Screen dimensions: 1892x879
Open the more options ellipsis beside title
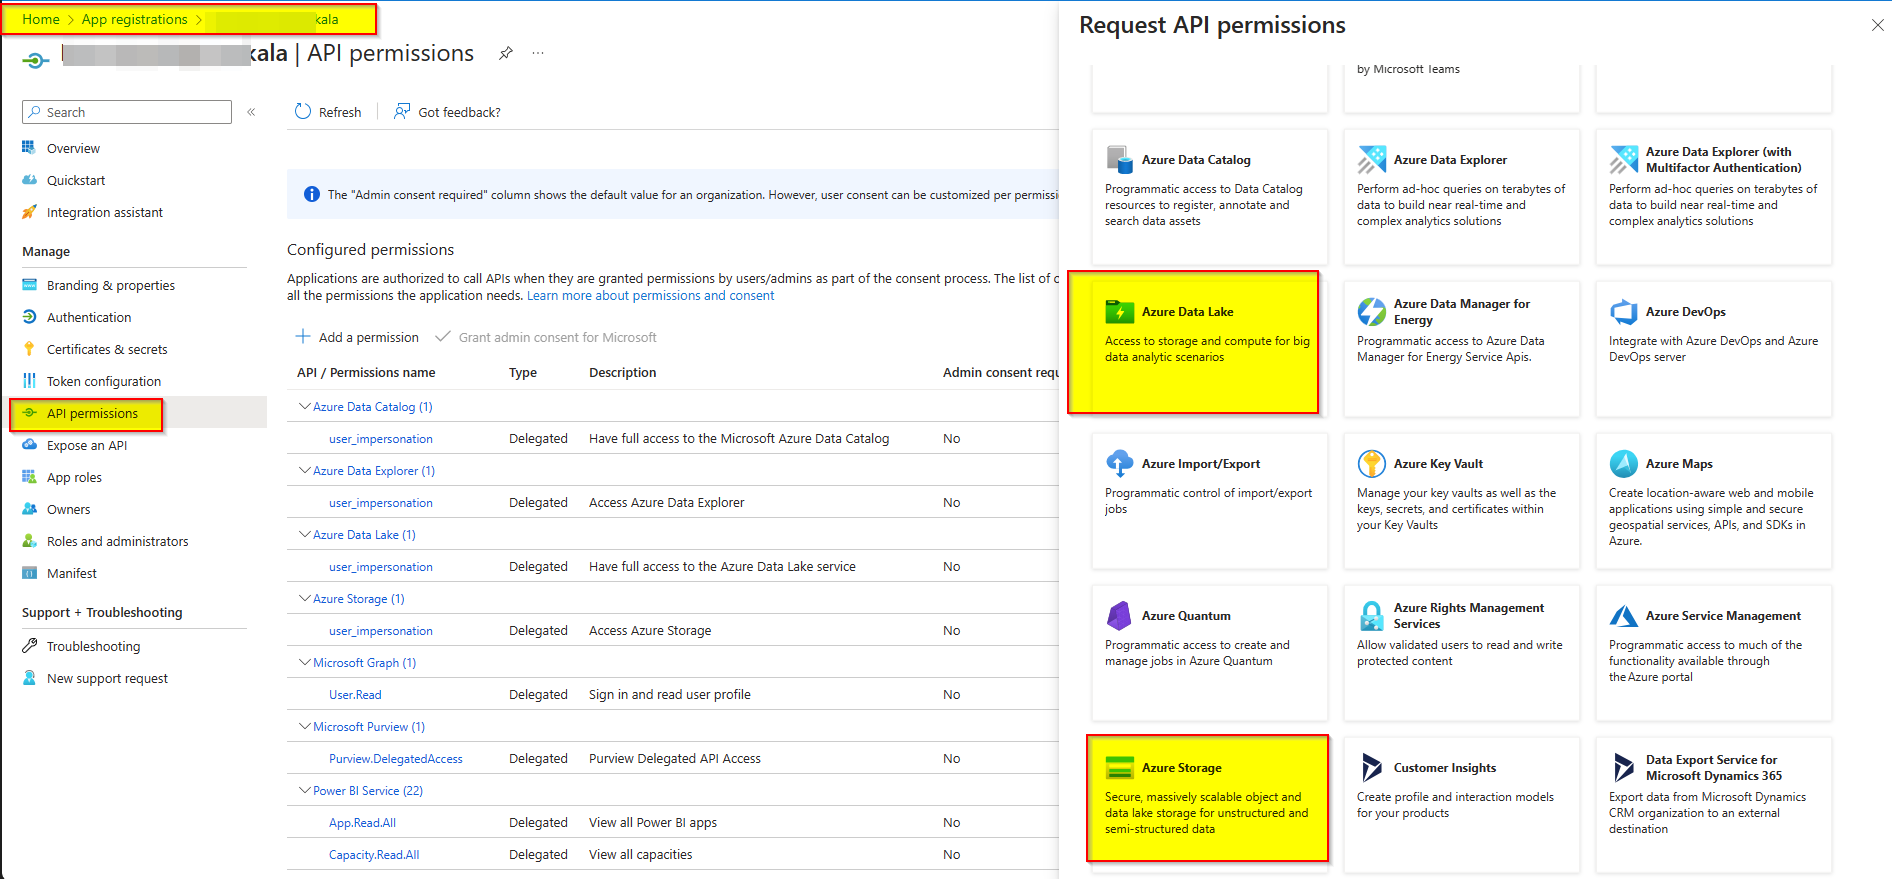(x=538, y=53)
